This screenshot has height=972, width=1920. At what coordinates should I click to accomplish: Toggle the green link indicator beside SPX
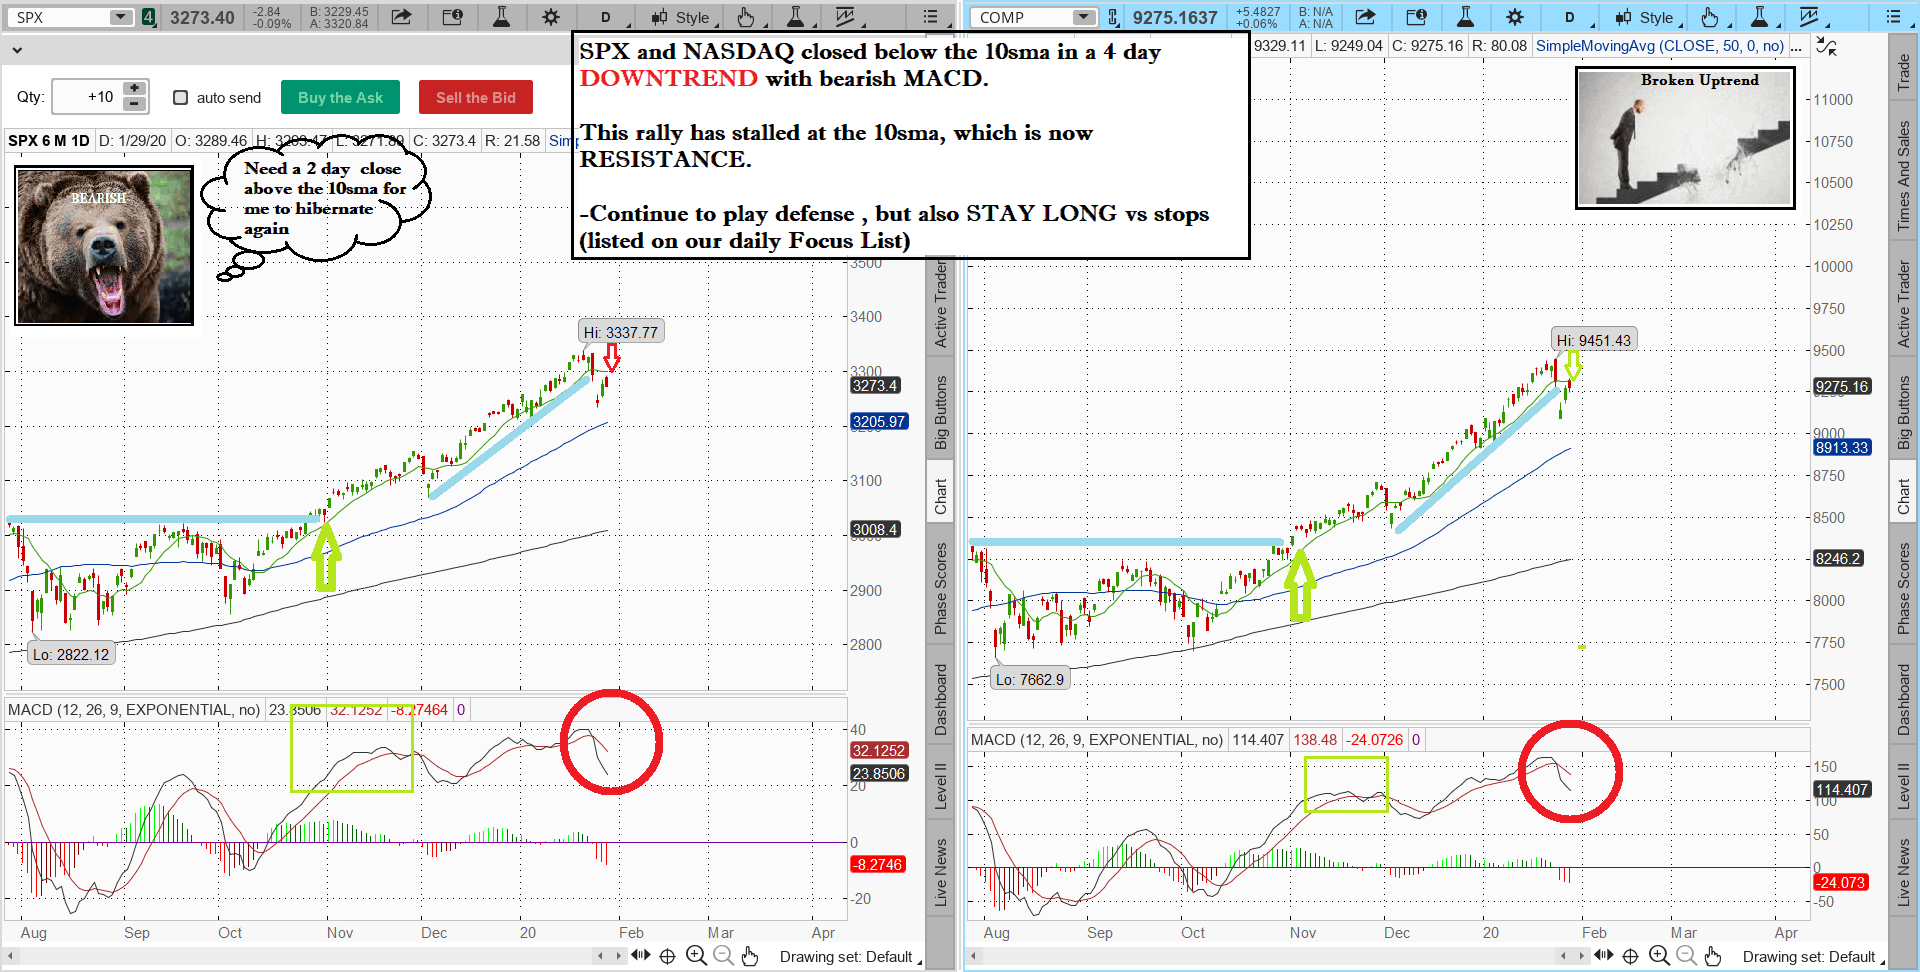[148, 17]
